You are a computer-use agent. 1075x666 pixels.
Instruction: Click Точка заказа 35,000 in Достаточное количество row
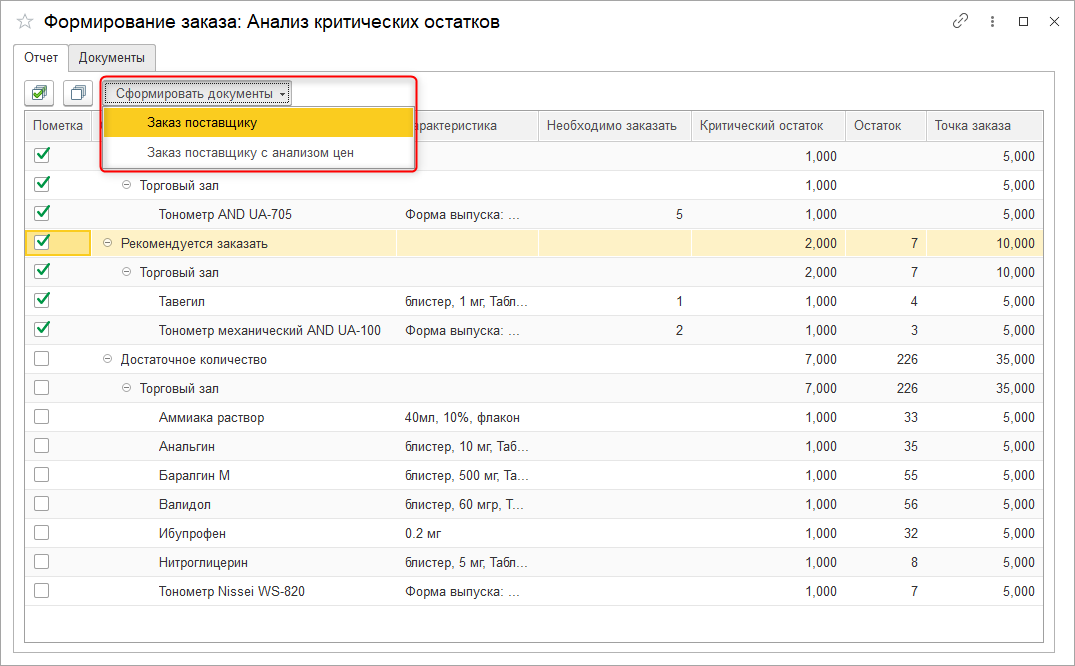(1015, 359)
